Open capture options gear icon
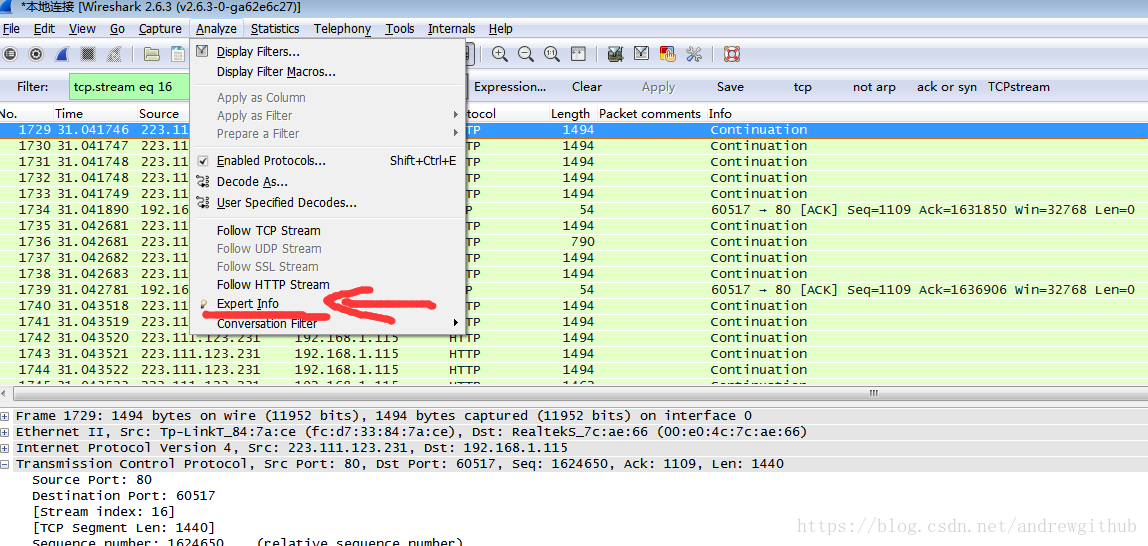 [x=35, y=54]
